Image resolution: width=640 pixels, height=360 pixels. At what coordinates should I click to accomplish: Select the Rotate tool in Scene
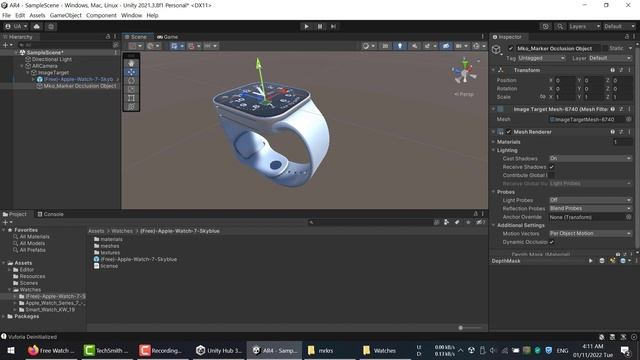point(131,80)
